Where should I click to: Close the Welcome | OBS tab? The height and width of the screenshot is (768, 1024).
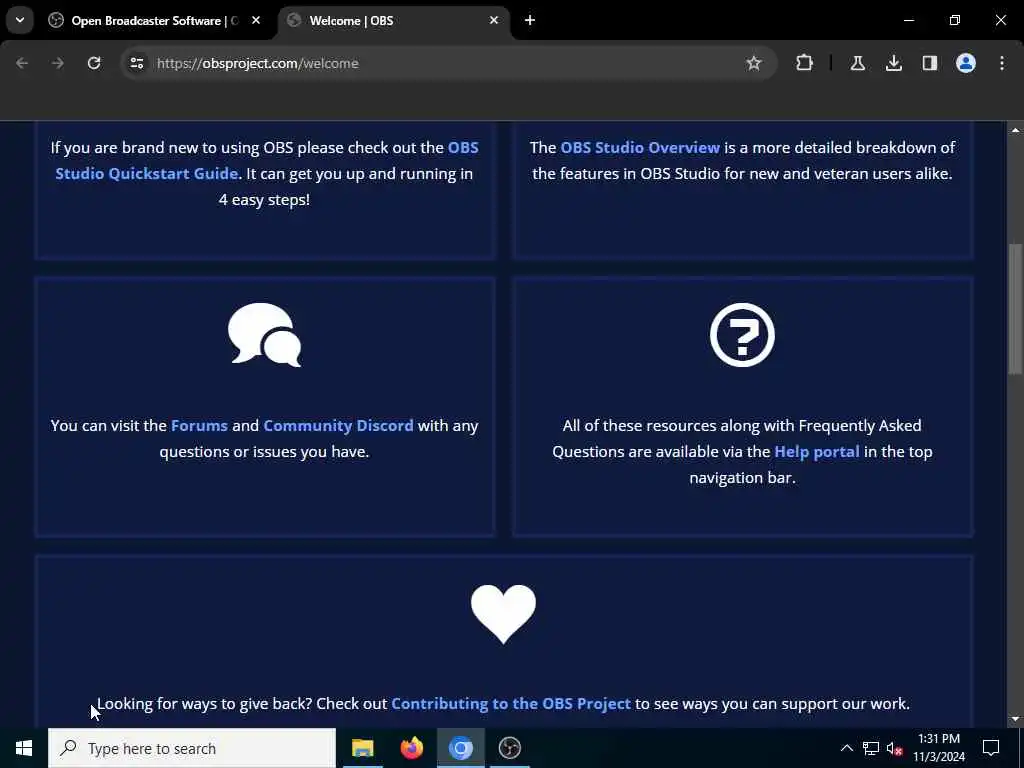click(494, 20)
